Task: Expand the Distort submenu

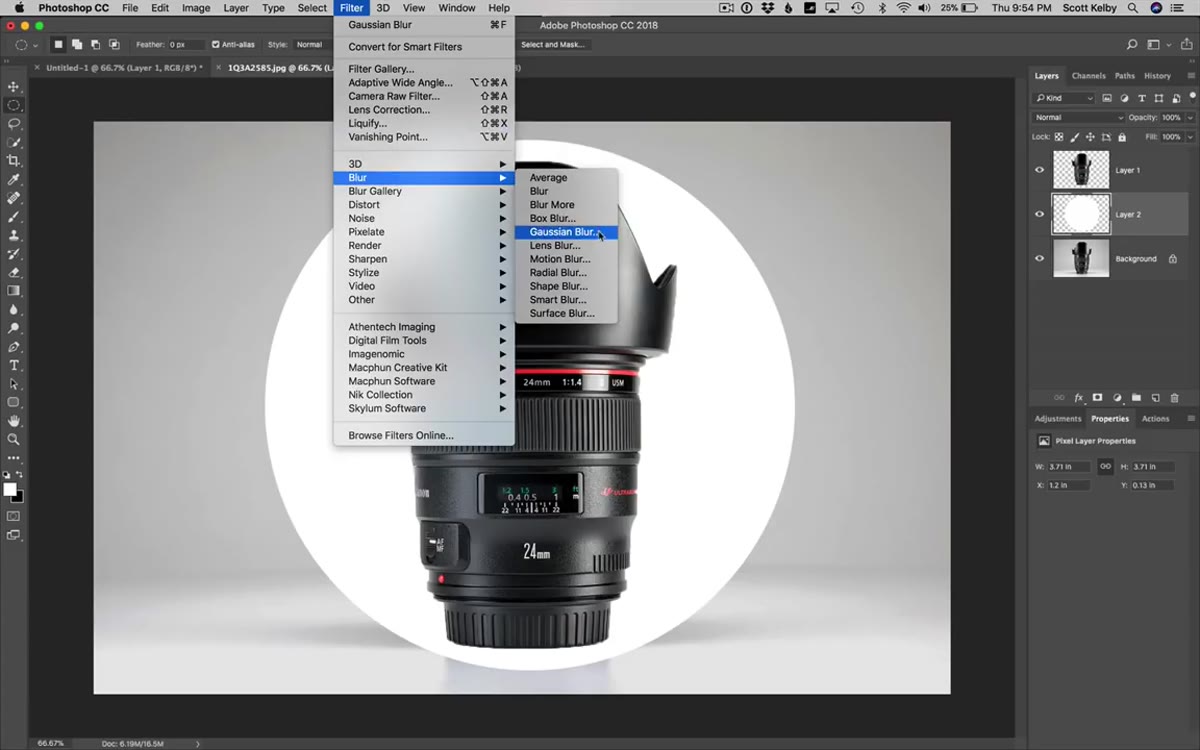Action: tap(424, 205)
